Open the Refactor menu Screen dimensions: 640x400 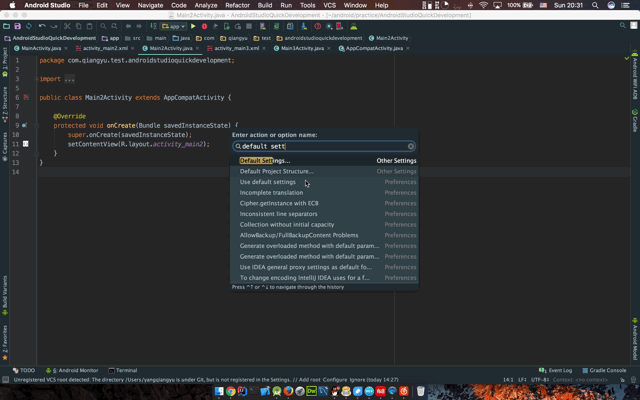tap(237, 5)
